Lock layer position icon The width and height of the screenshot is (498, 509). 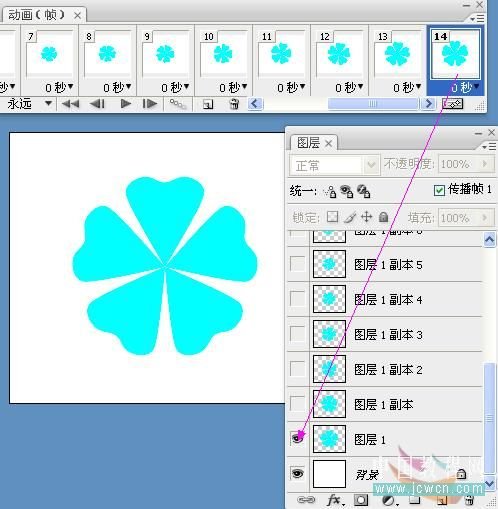click(x=367, y=217)
